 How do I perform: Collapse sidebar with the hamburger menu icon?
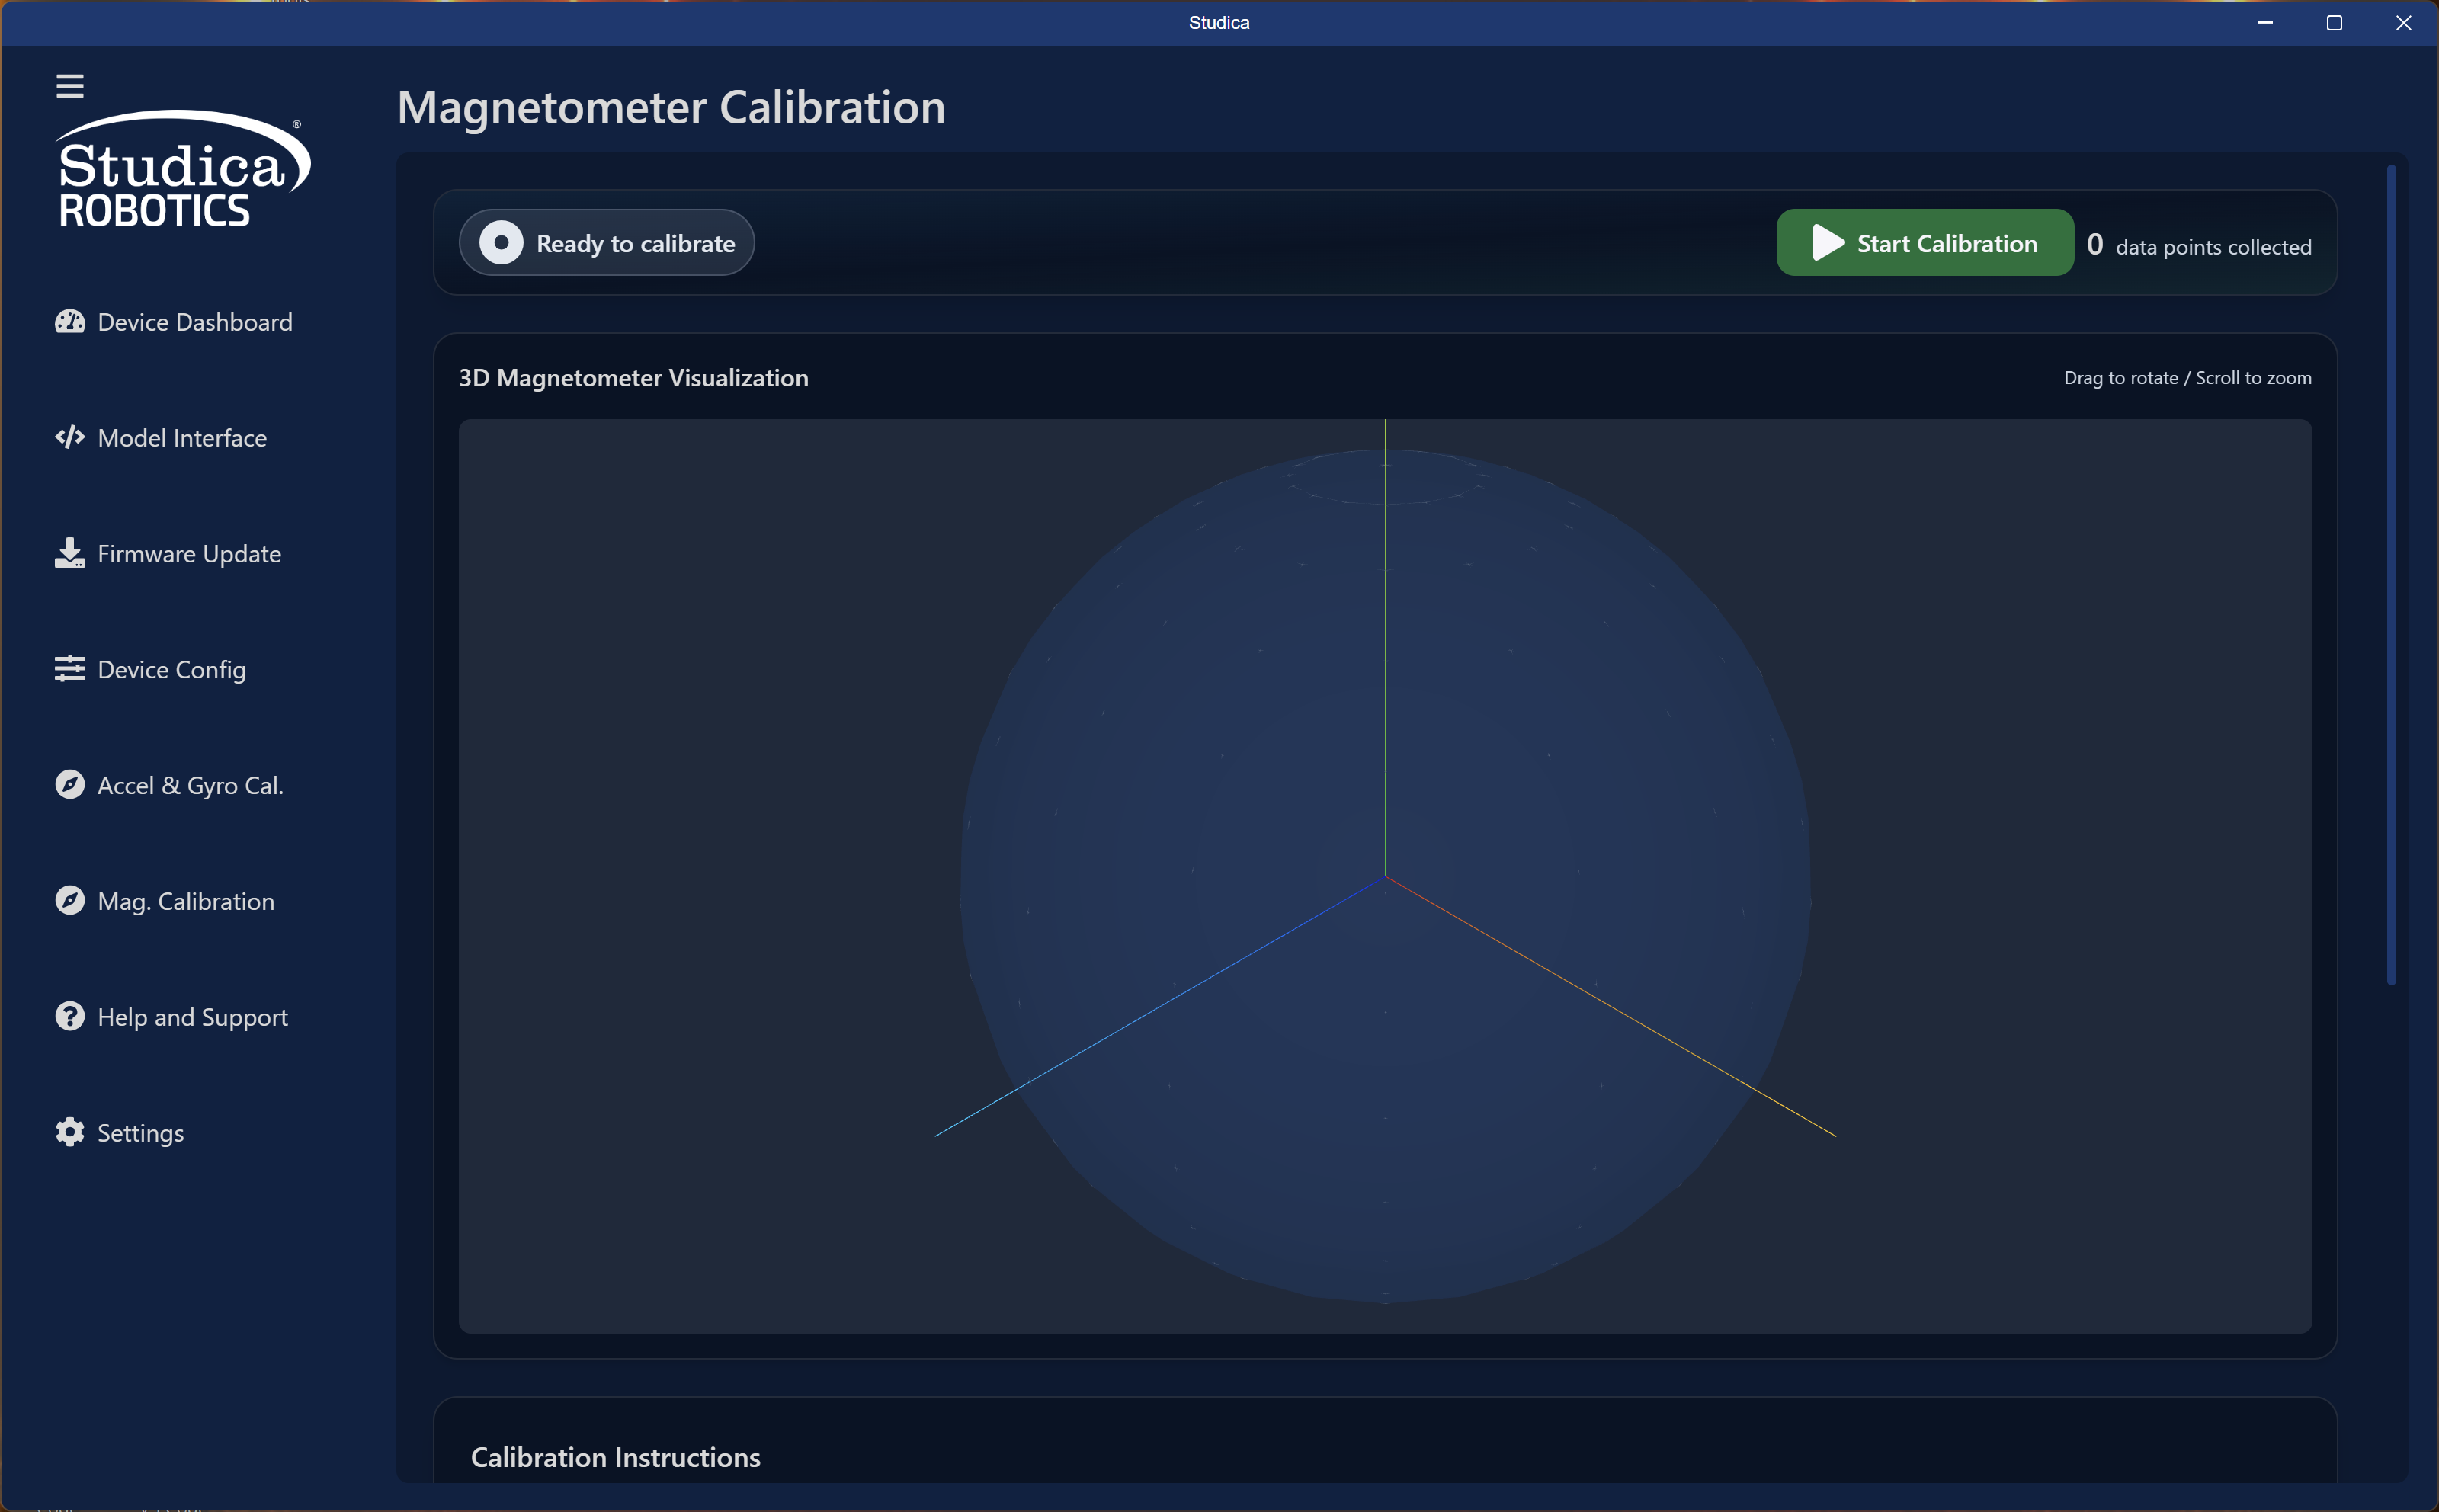[69, 86]
